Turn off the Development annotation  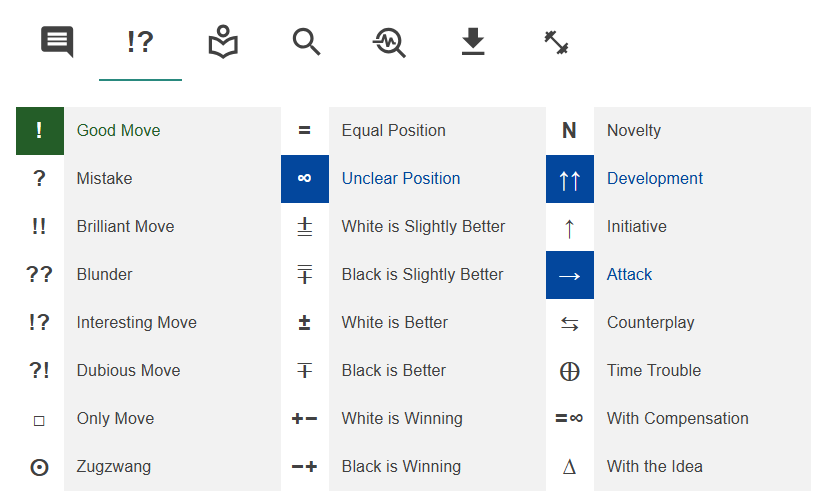click(678, 179)
